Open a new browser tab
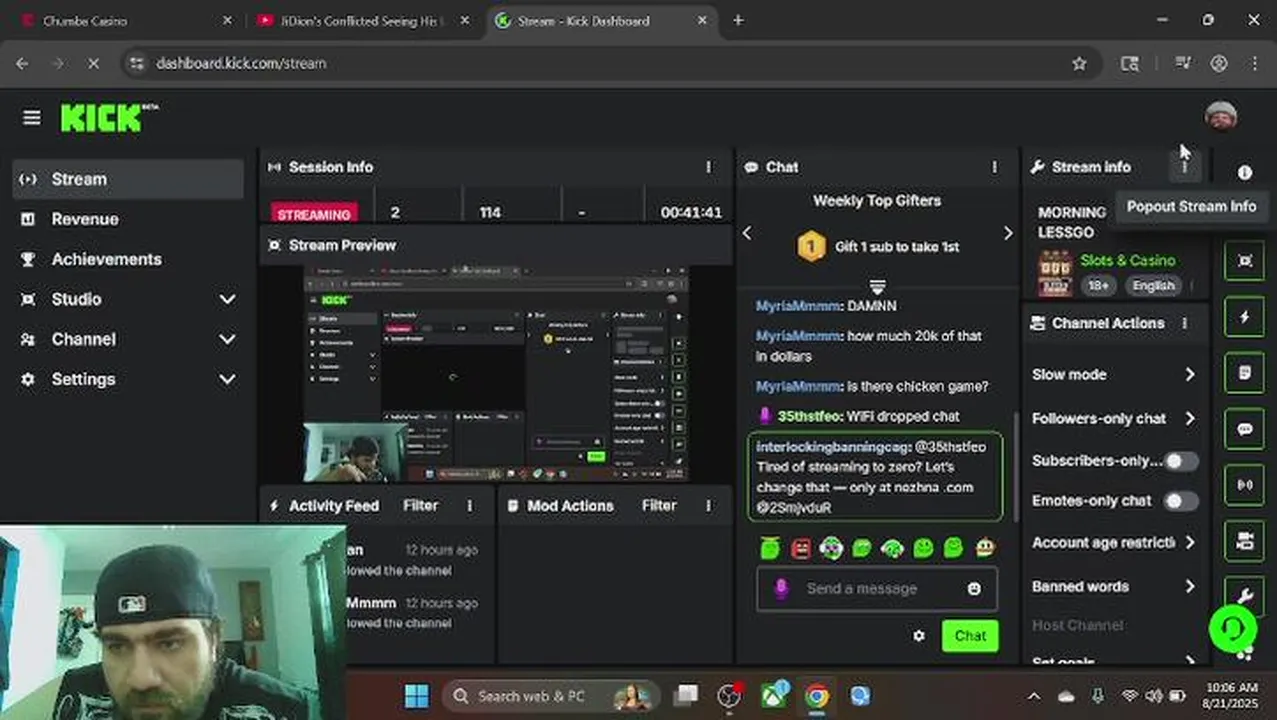Screen dimensions: 1277x720 pos(738,20)
